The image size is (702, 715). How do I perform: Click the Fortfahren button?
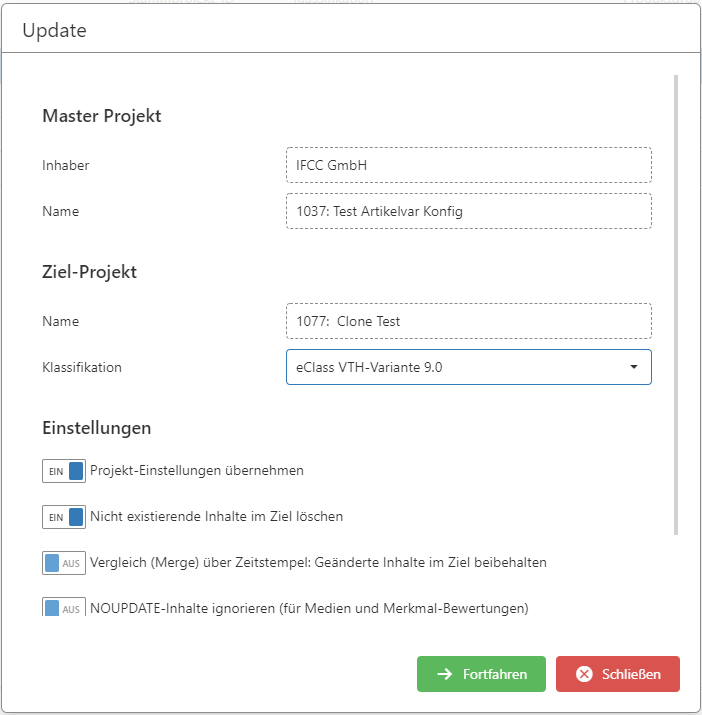coord(481,674)
